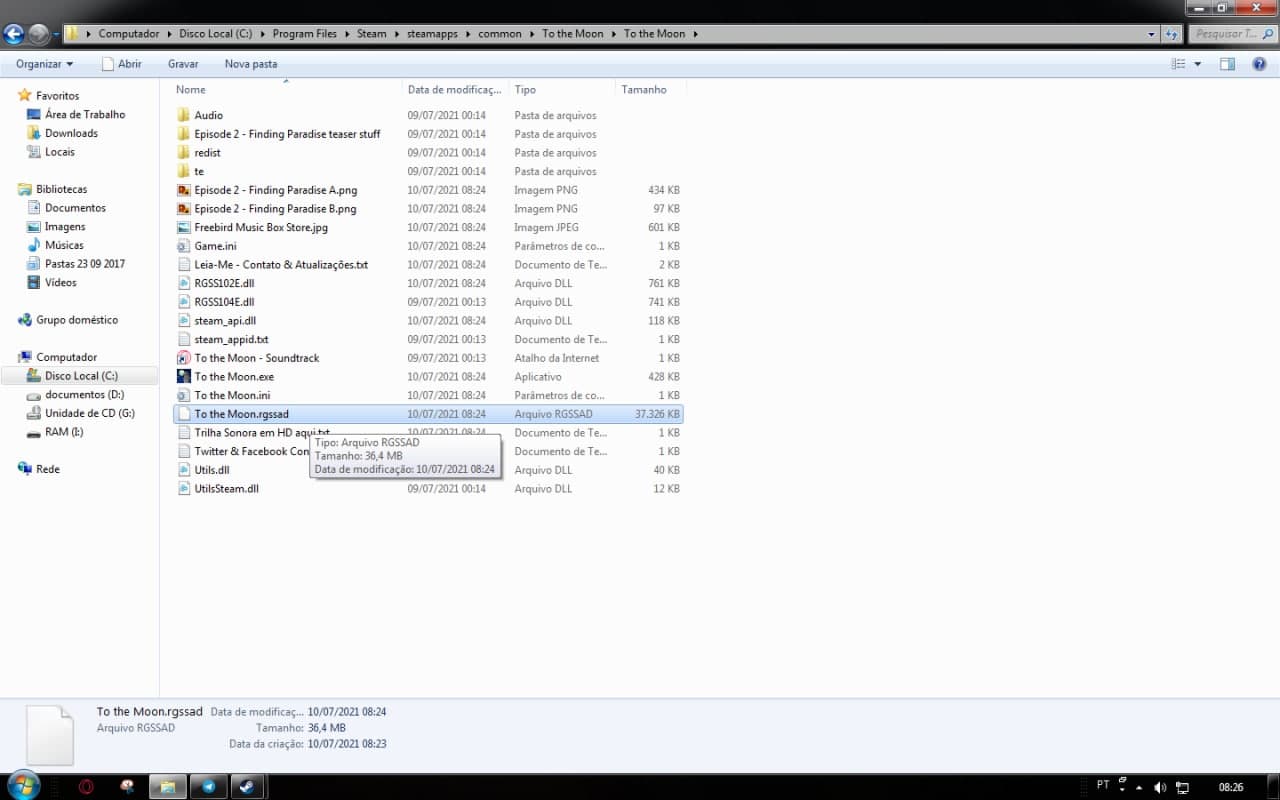Create a folder with Nova pasta
This screenshot has width=1280, height=800.
click(x=251, y=64)
